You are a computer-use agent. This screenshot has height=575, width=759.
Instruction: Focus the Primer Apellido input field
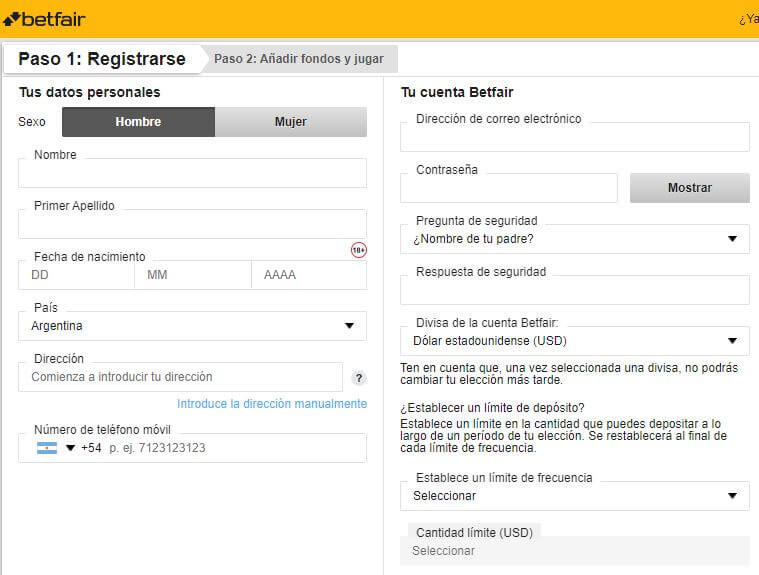(x=192, y=224)
